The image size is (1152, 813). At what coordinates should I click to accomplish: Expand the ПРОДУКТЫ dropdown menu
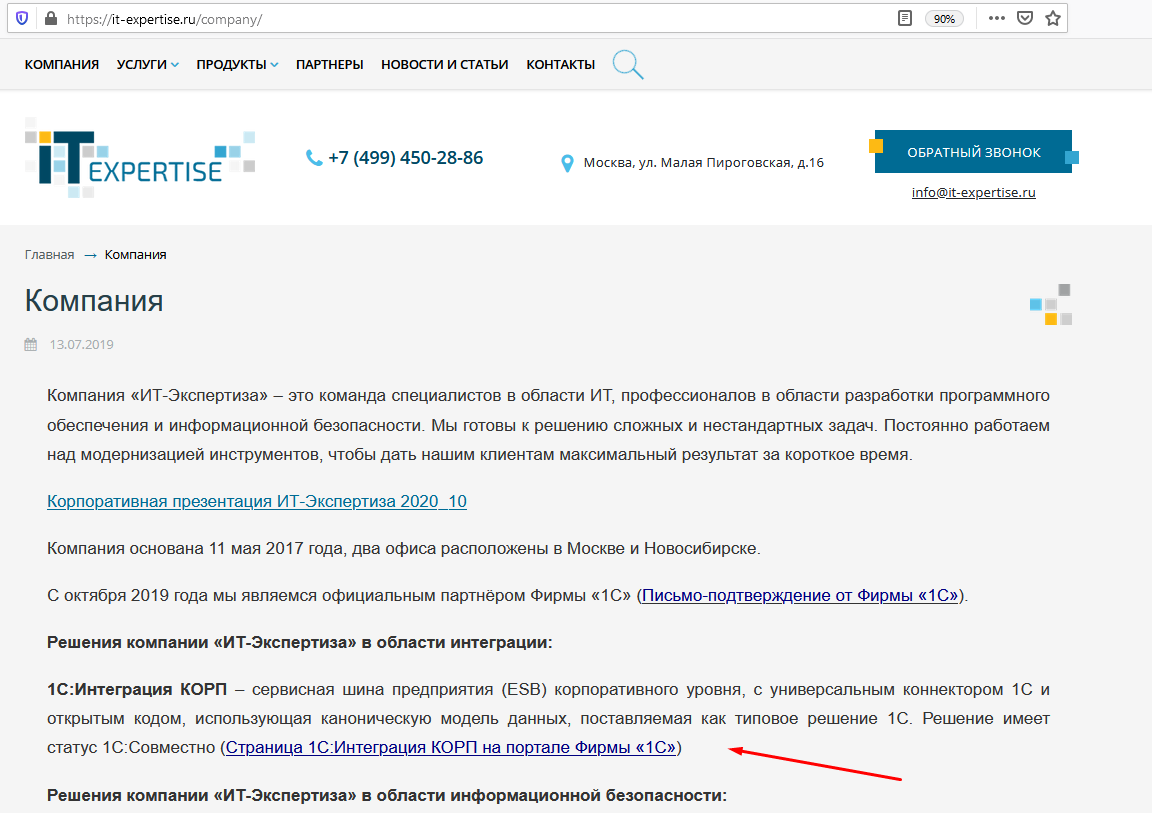[x=237, y=65]
